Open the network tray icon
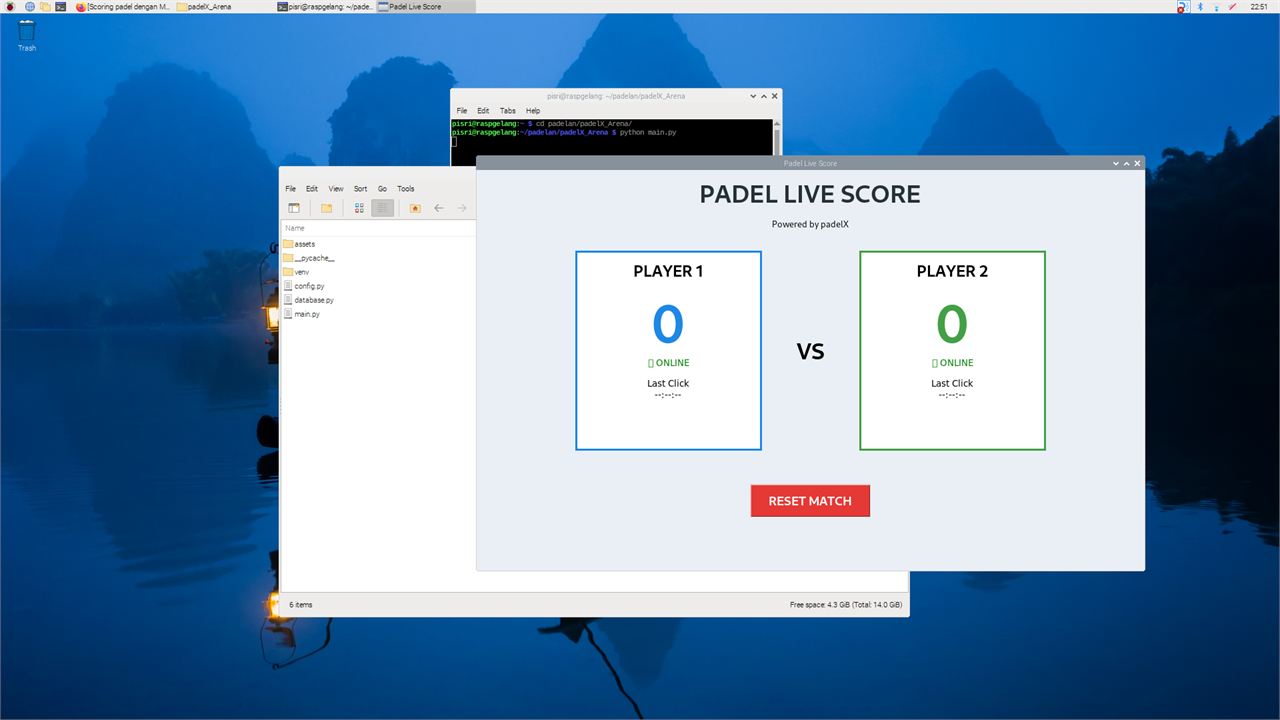Screen dimensions: 1280x720 (1215, 6)
